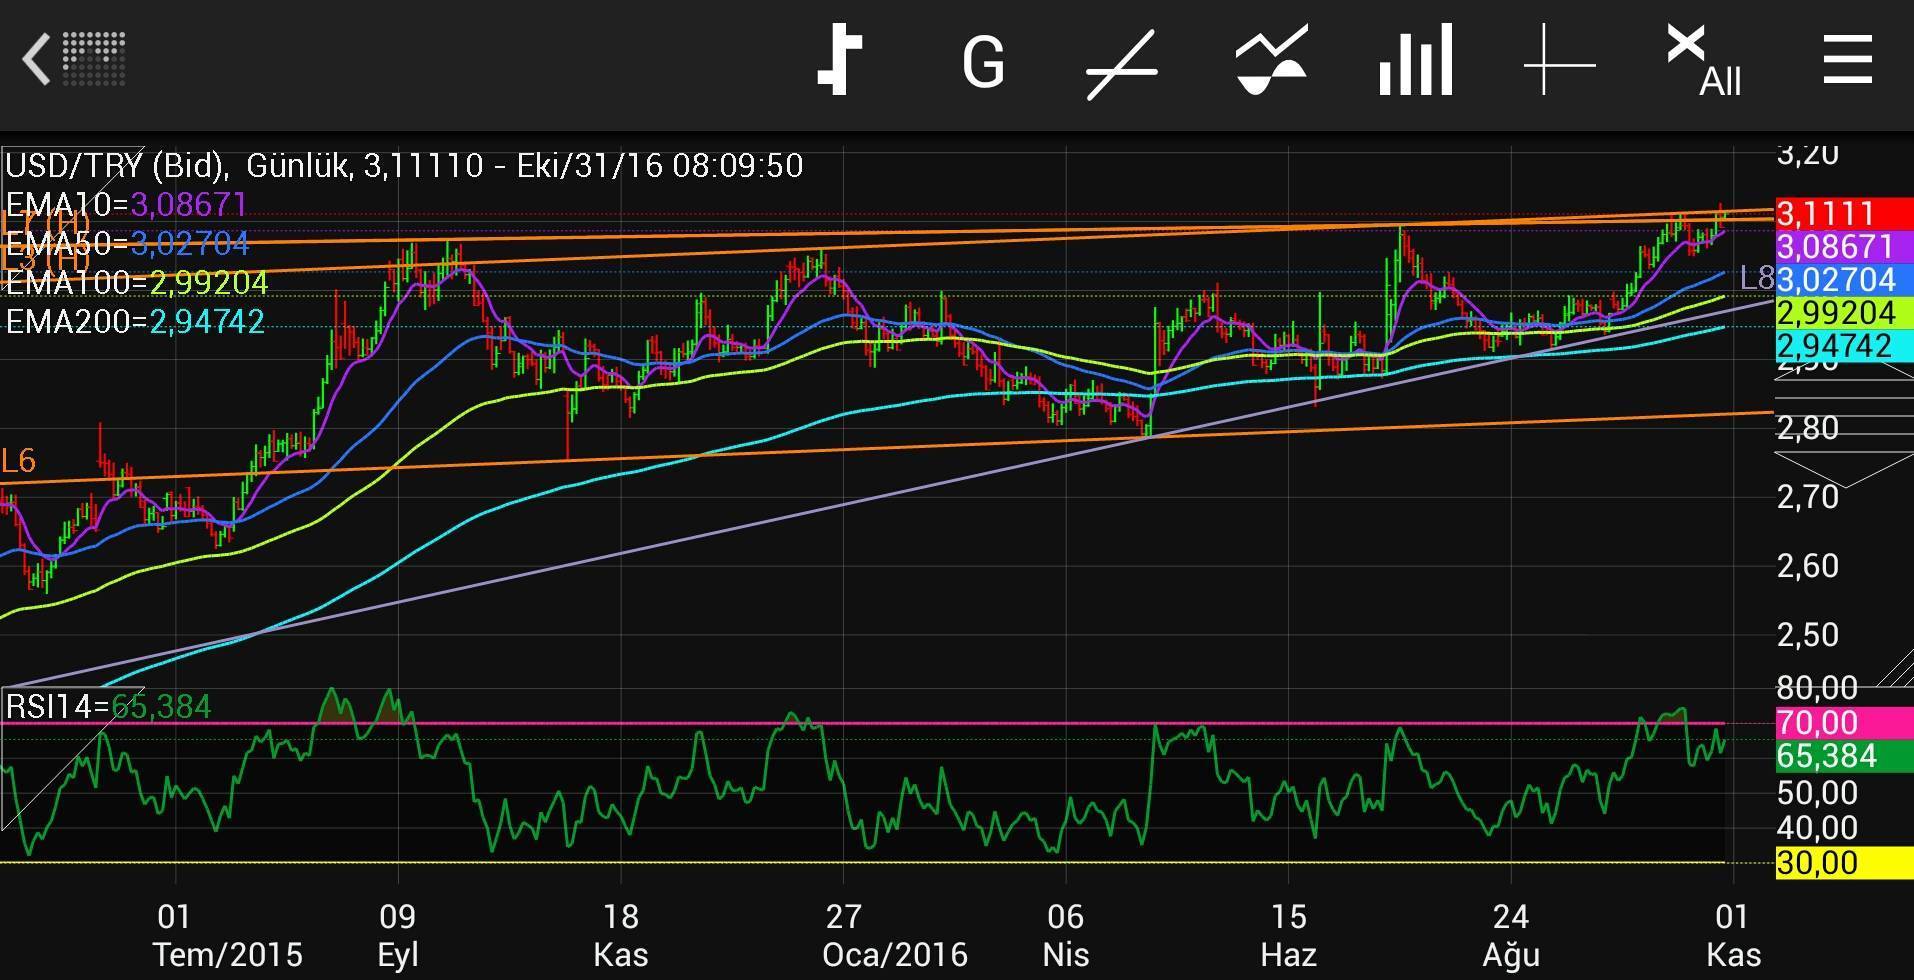Screen dimensions: 1914x980
Task: Open the indicators wave-line icon
Action: pyautogui.click(x=1271, y=62)
